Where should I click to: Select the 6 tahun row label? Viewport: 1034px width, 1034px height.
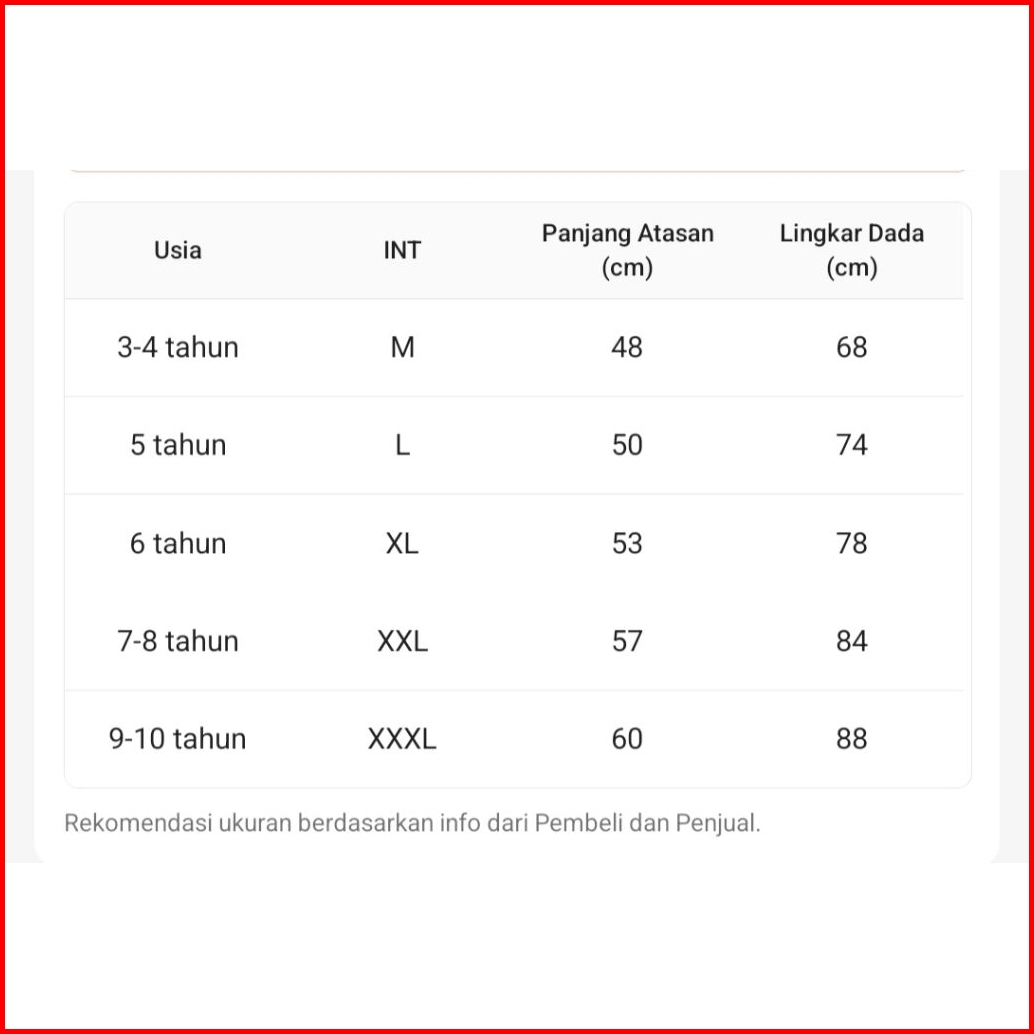tap(178, 543)
